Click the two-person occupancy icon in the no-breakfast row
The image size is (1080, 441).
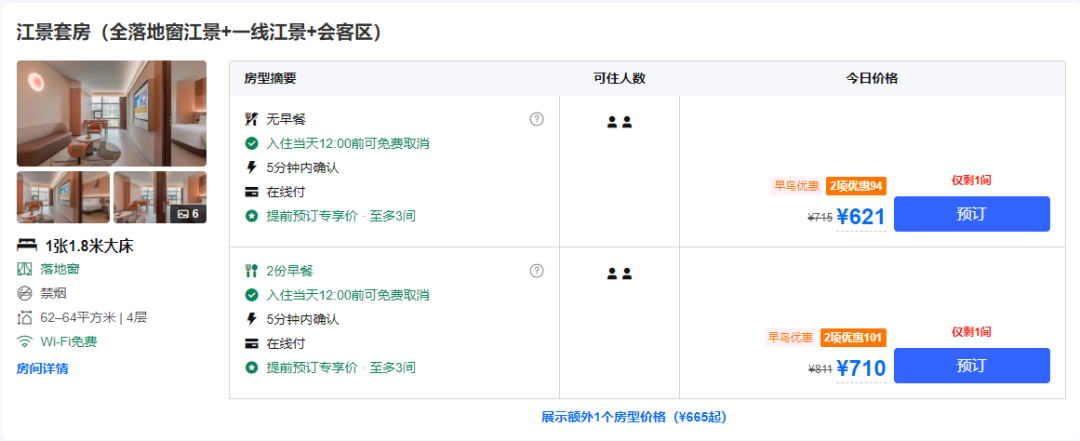coord(619,122)
